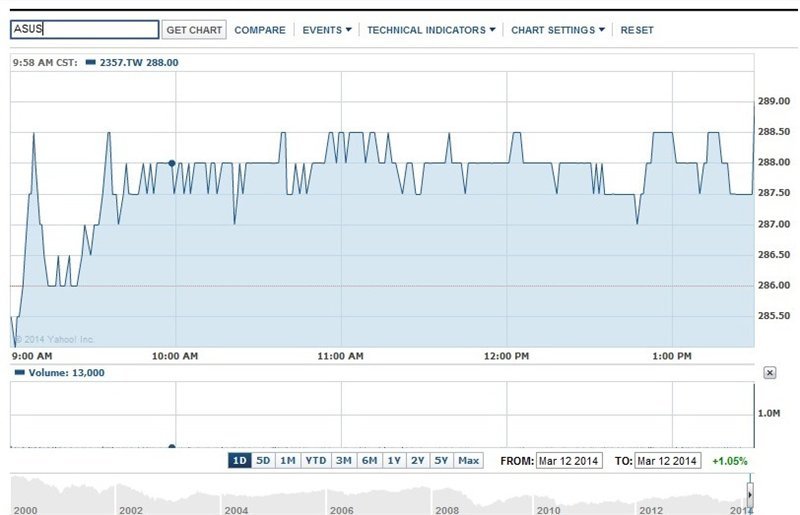Select the 3M time range
The width and height of the screenshot is (800, 515).
point(344,460)
